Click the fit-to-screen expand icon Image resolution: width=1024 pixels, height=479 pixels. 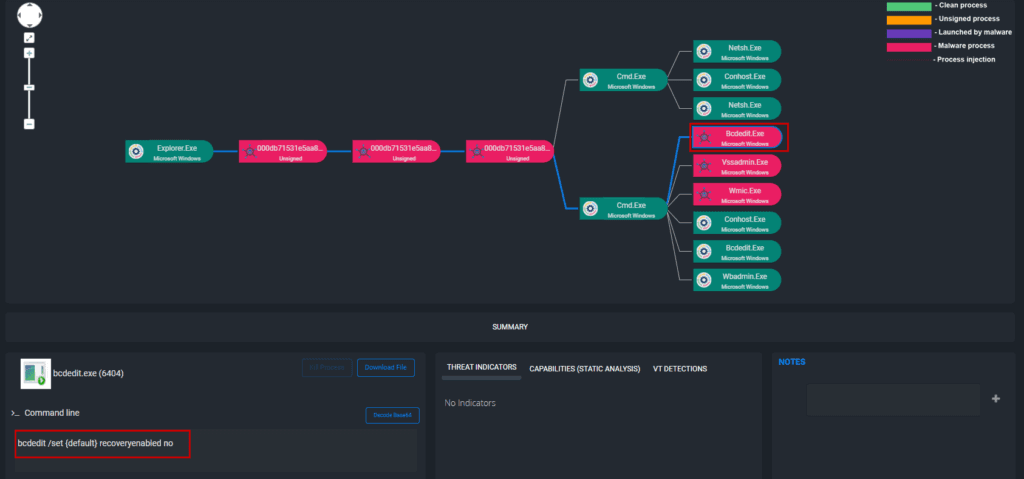click(29, 38)
